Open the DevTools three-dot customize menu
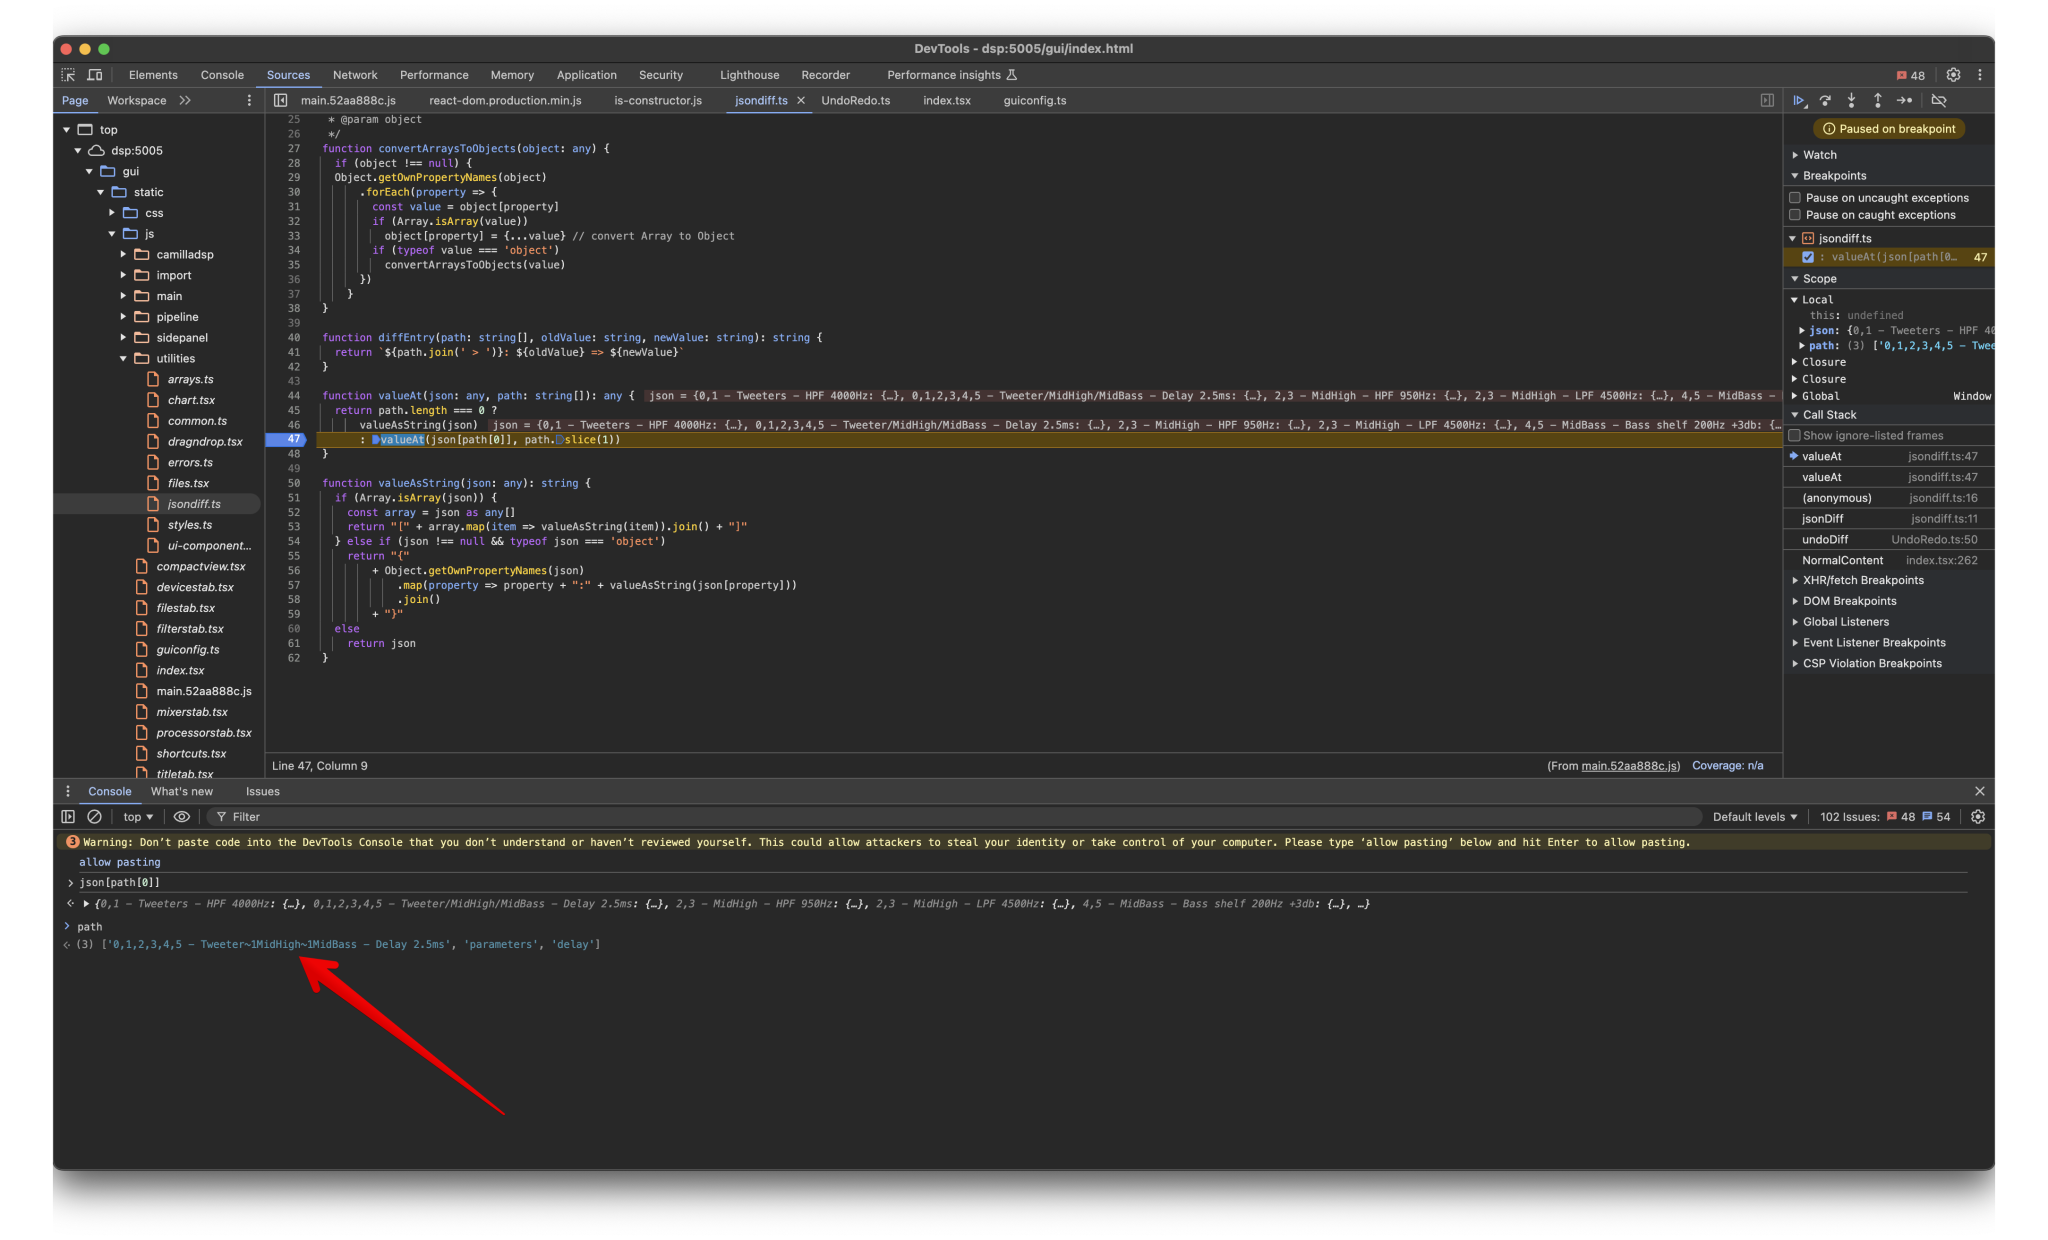Viewport: 2048px width, 1240px height. pyautogui.click(x=1979, y=75)
